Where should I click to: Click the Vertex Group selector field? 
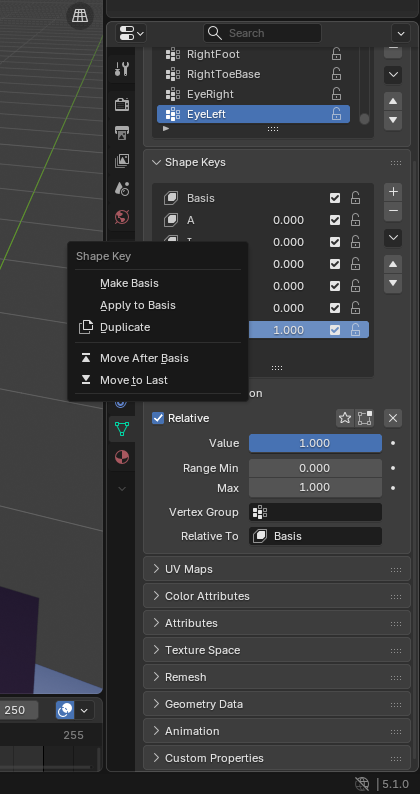(x=315, y=512)
